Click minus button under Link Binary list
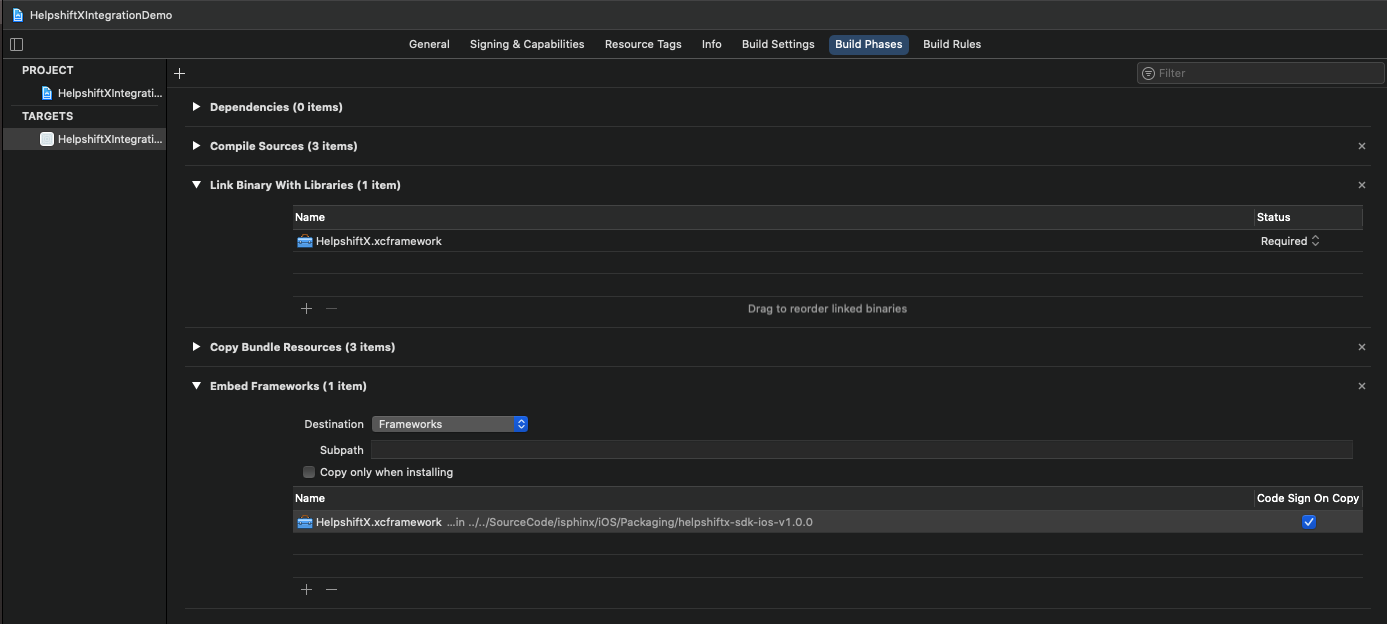This screenshot has width=1387, height=624. click(x=332, y=309)
